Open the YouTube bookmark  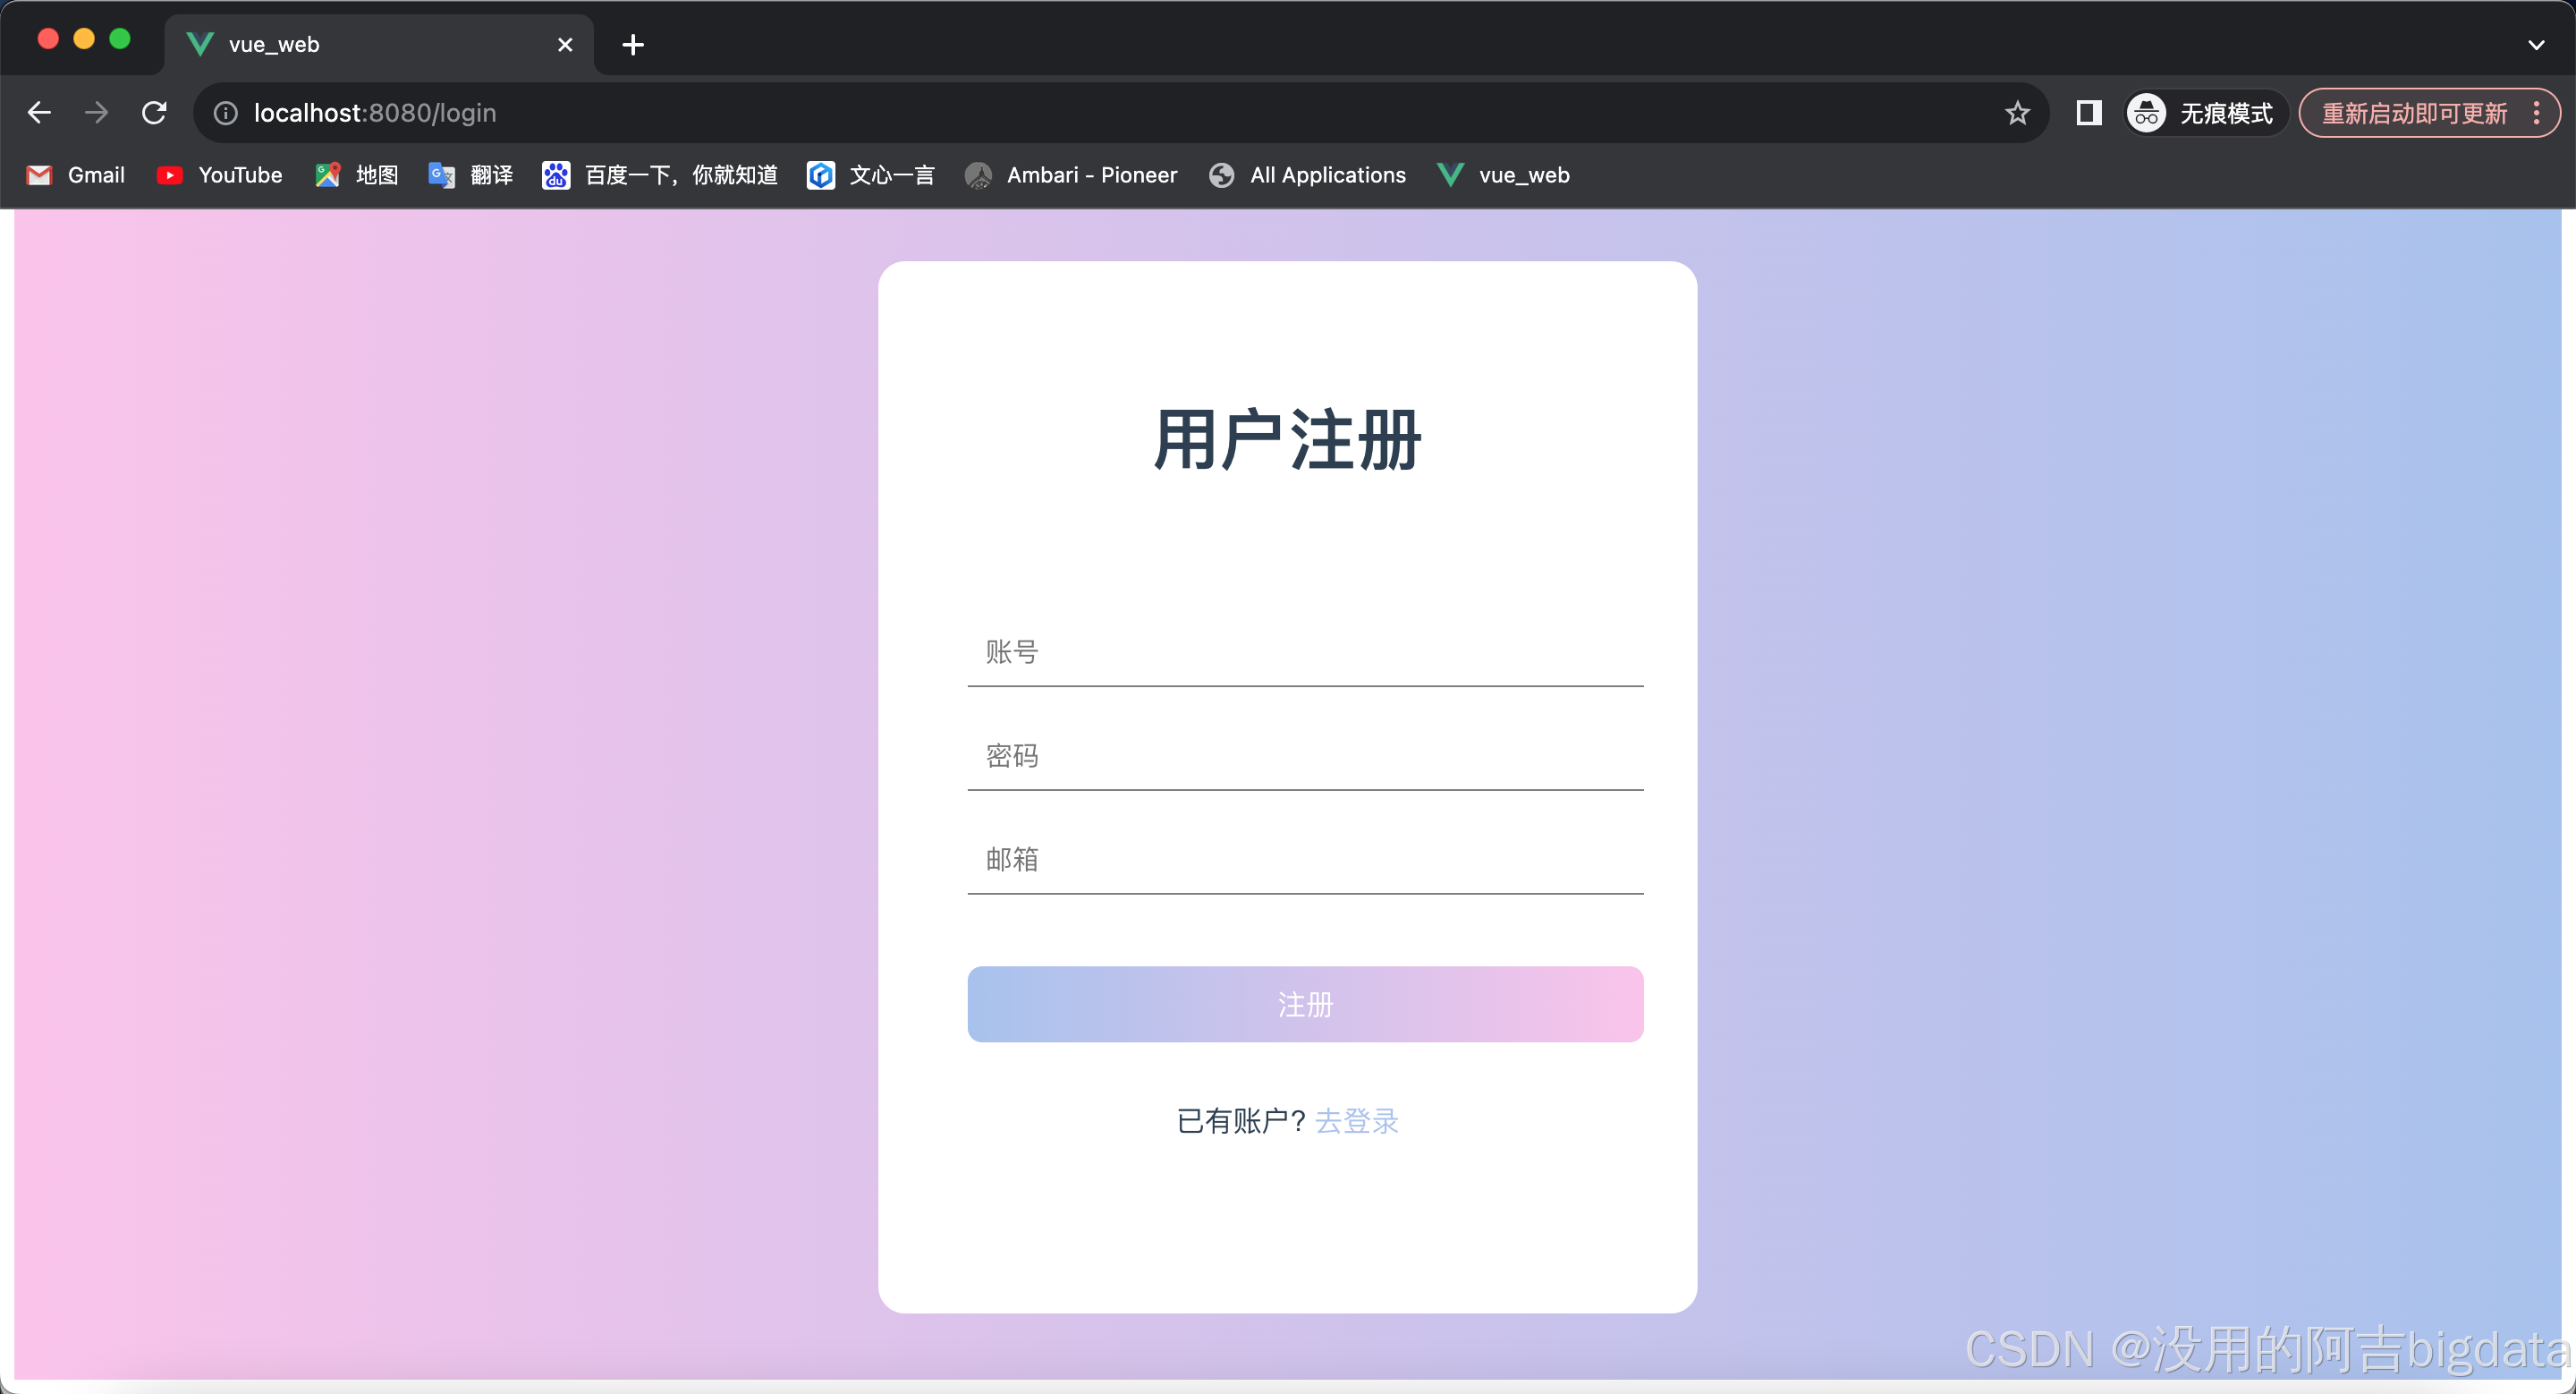pos(220,175)
